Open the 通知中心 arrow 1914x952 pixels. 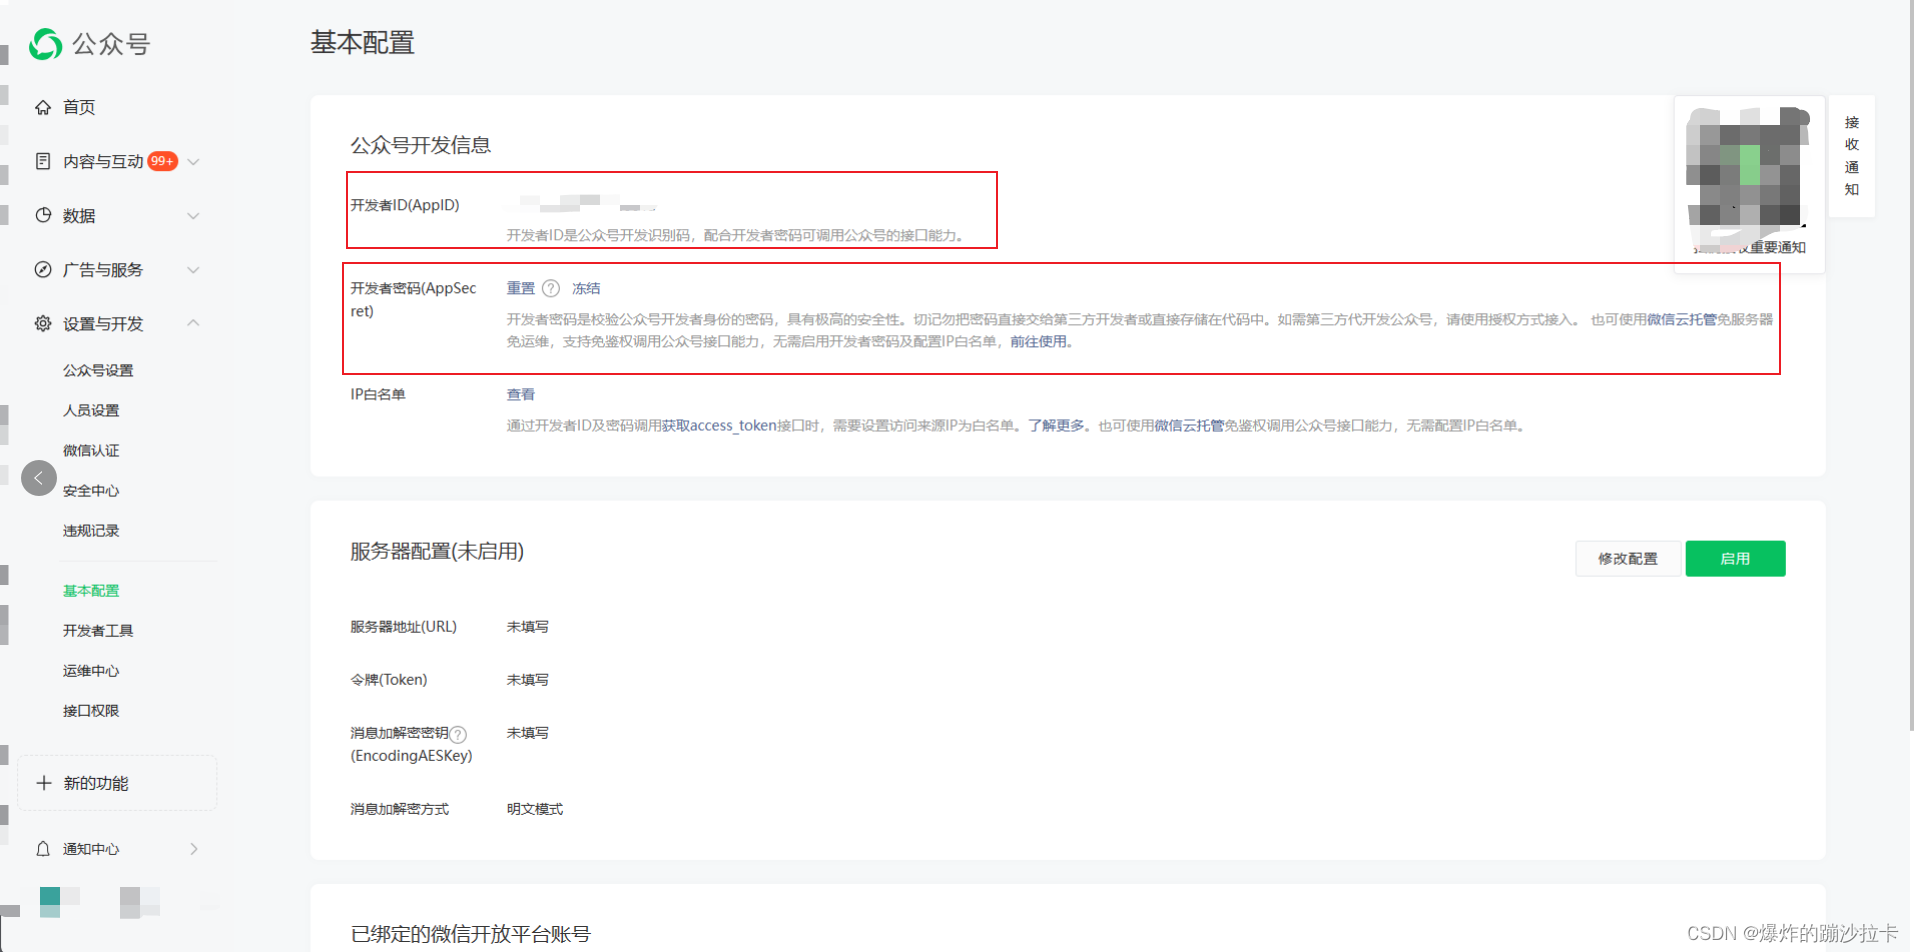(194, 849)
